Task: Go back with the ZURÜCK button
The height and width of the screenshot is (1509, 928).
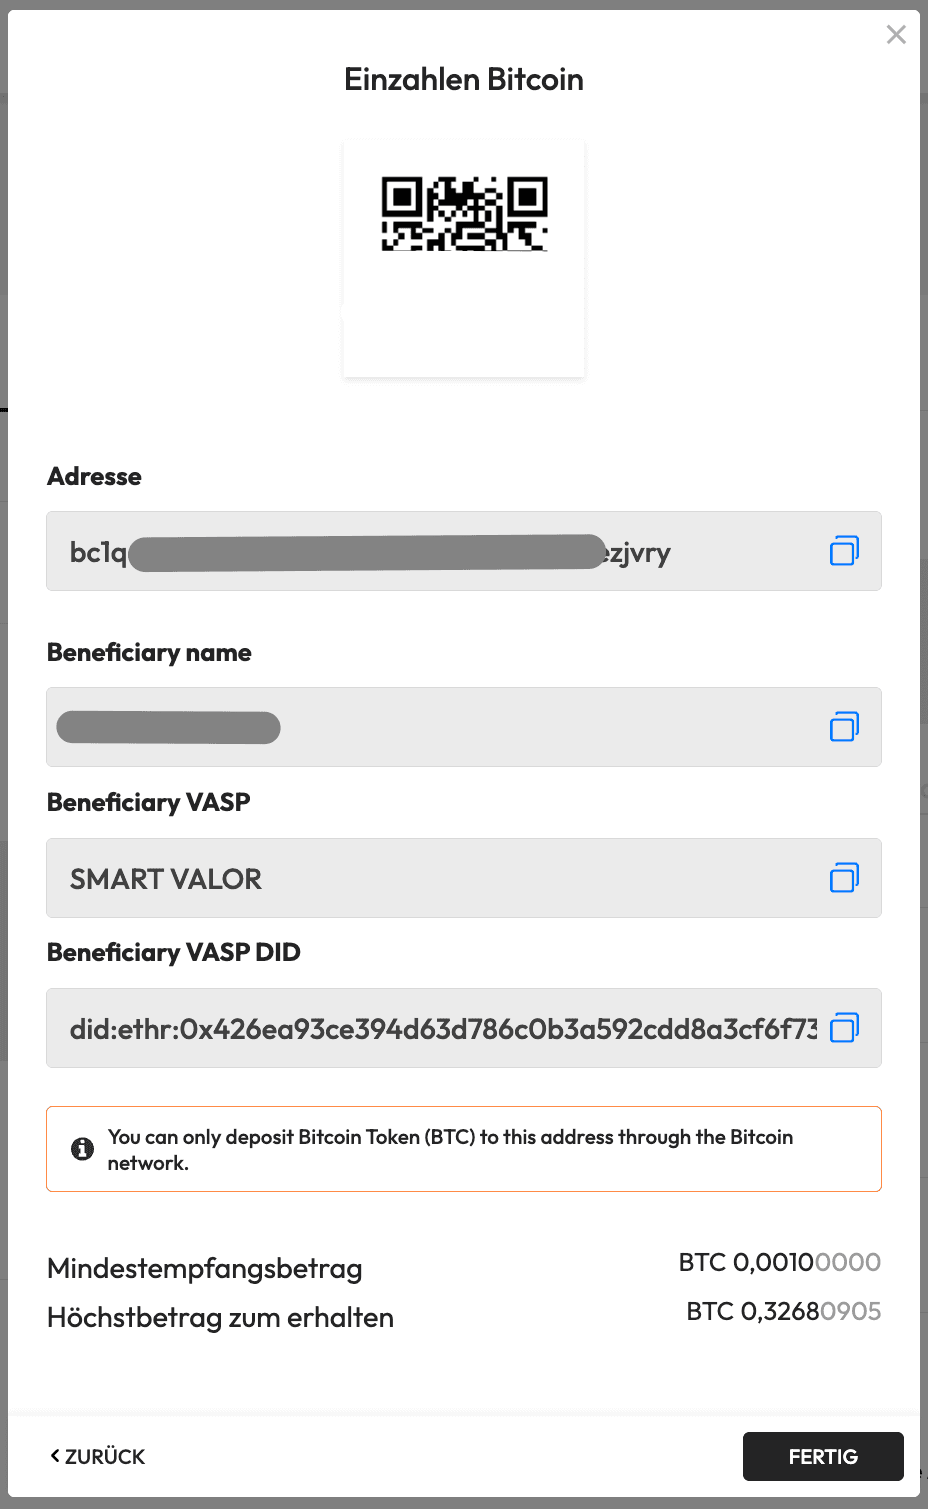Action: tap(98, 1457)
